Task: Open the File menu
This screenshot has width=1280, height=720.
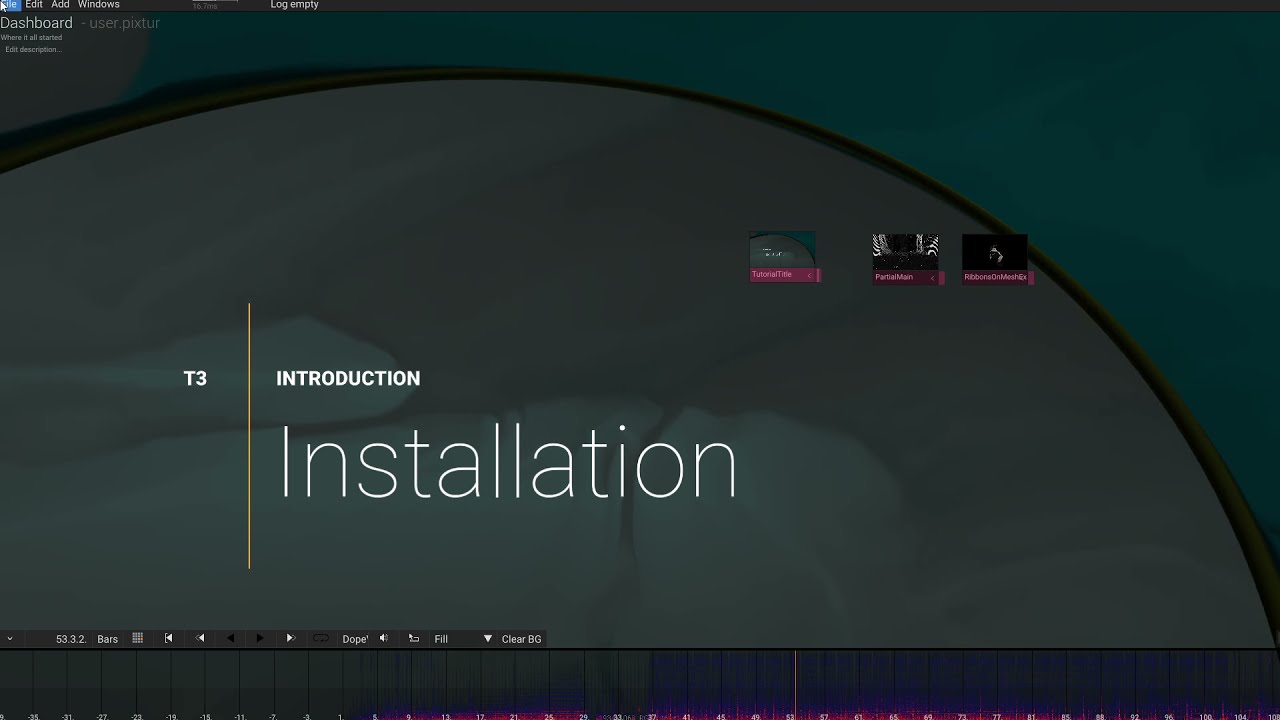Action: [10, 5]
